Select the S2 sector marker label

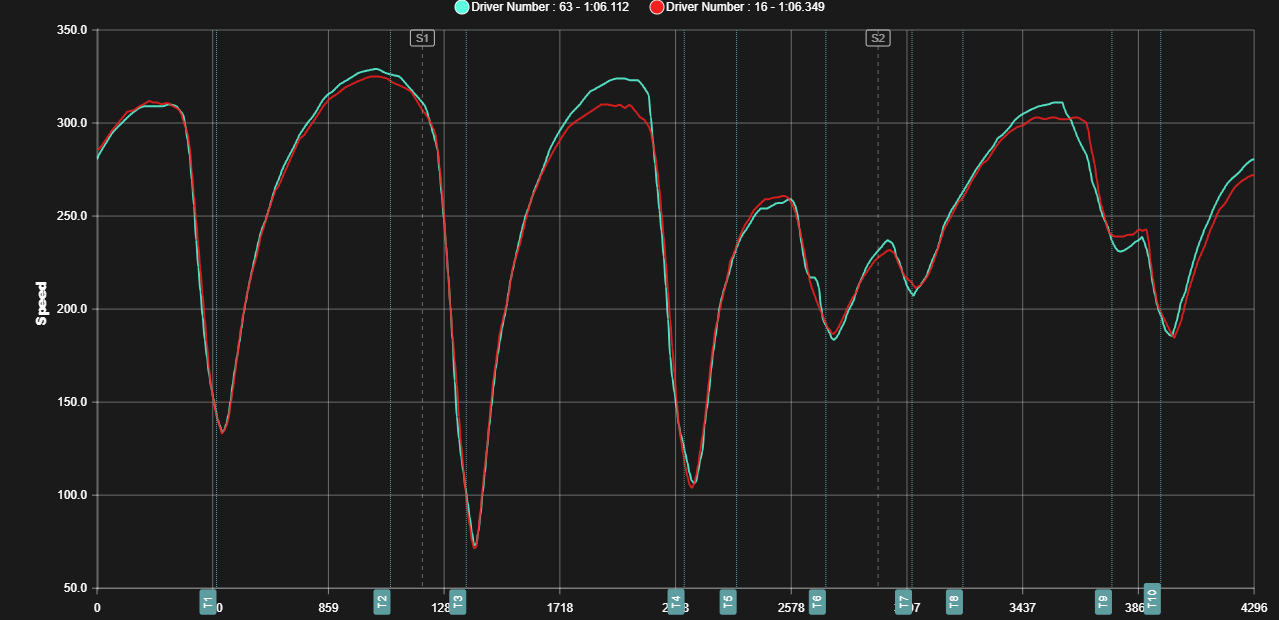878,38
